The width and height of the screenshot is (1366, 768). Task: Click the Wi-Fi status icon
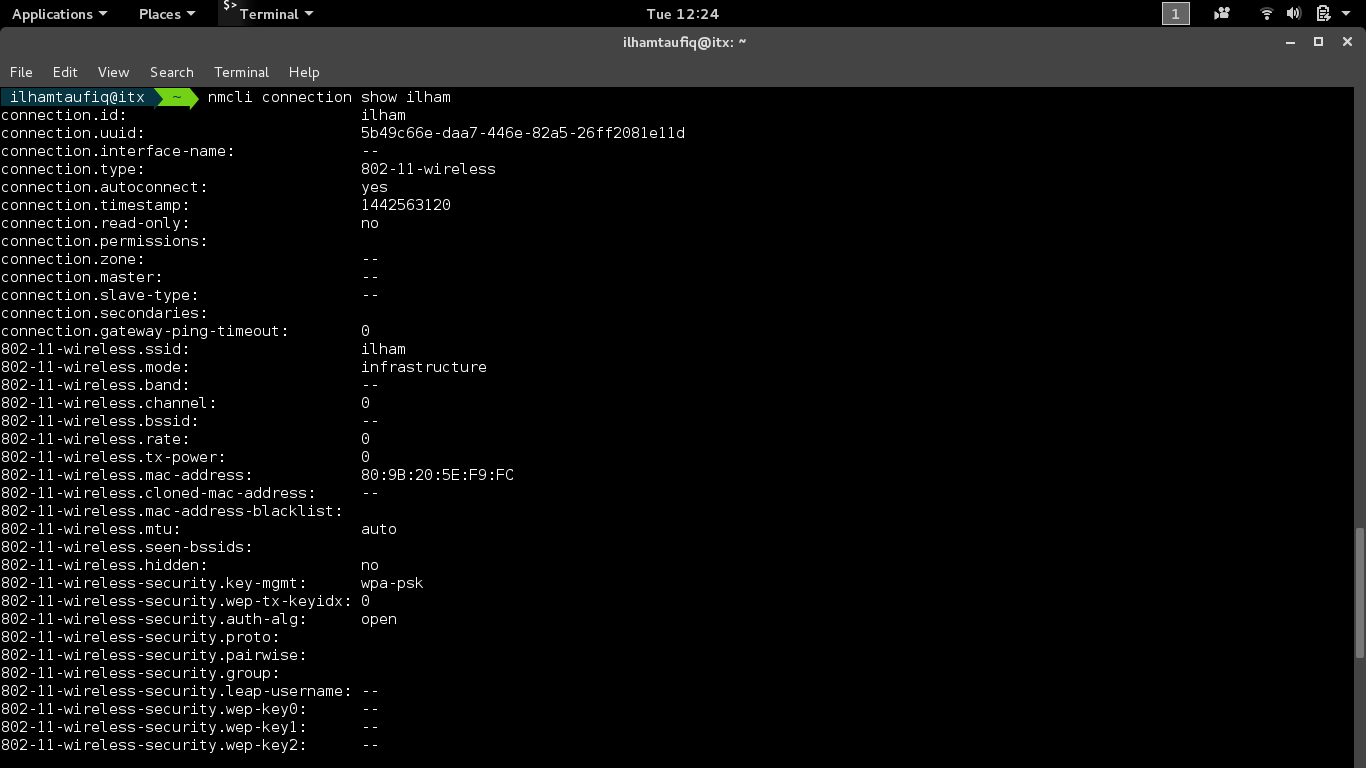pyautogui.click(x=1266, y=14)
